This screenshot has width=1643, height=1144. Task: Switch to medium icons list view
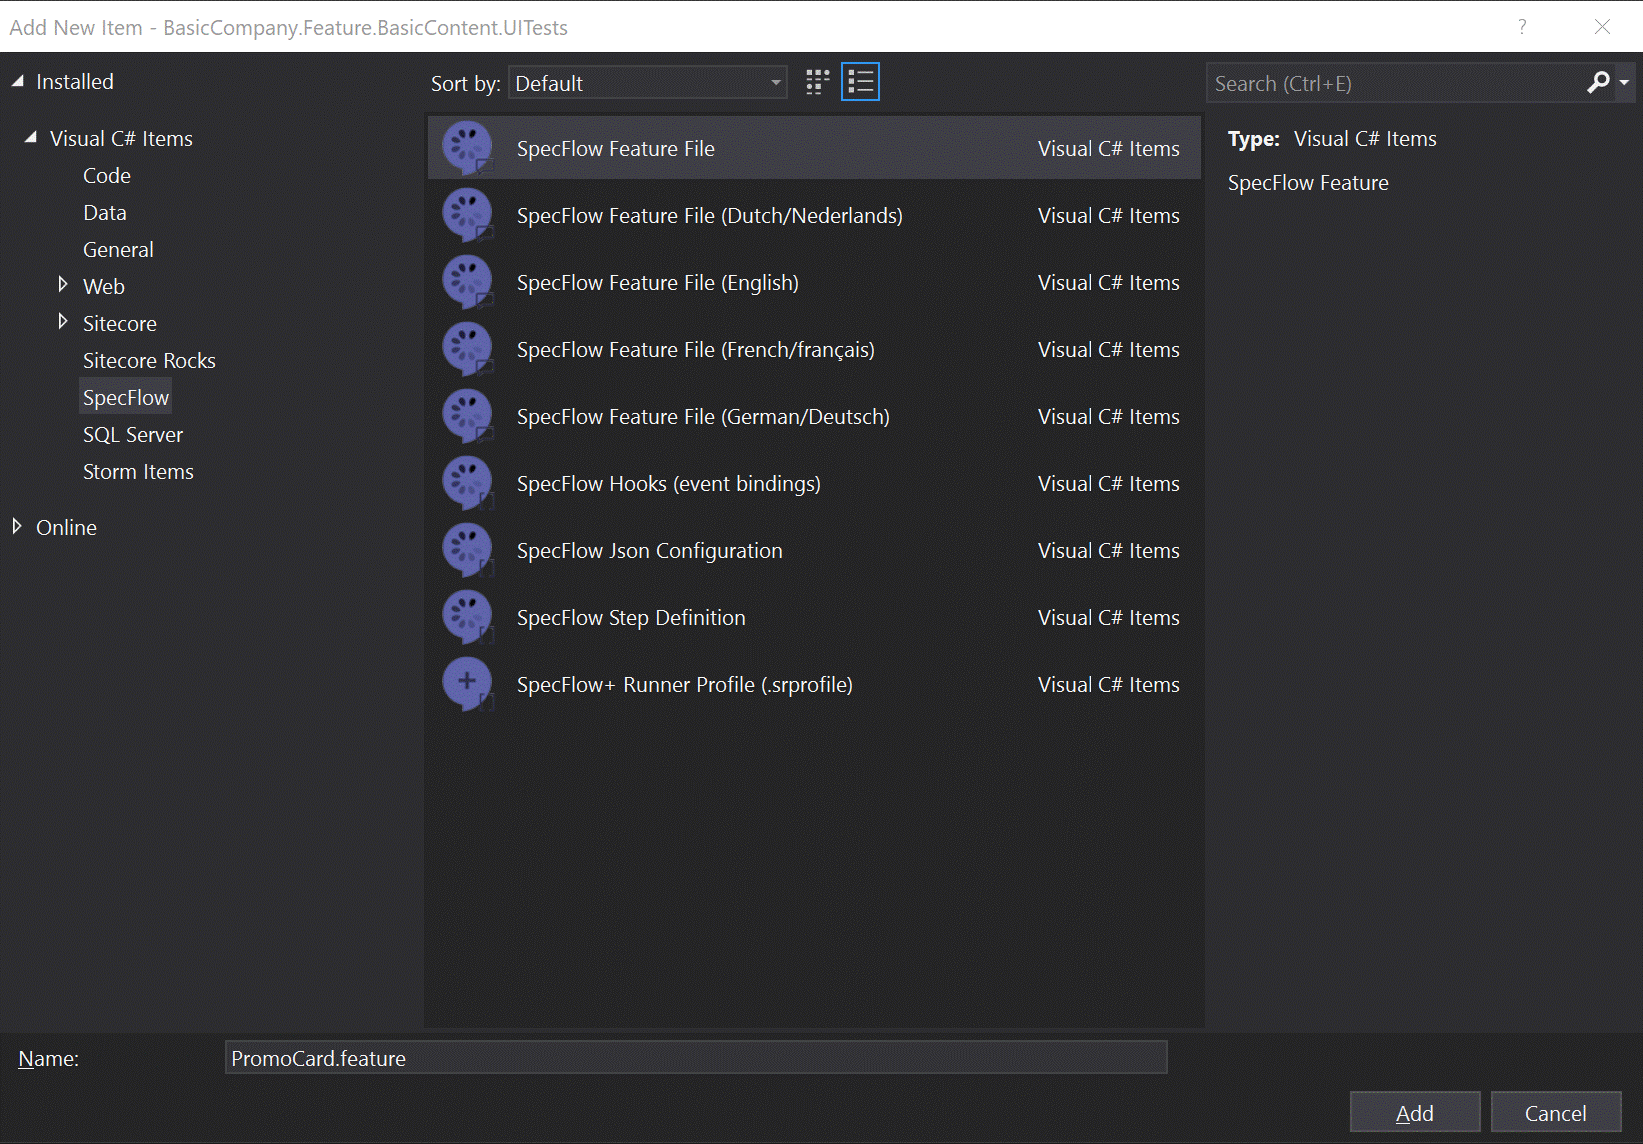(x=860, y=82)
